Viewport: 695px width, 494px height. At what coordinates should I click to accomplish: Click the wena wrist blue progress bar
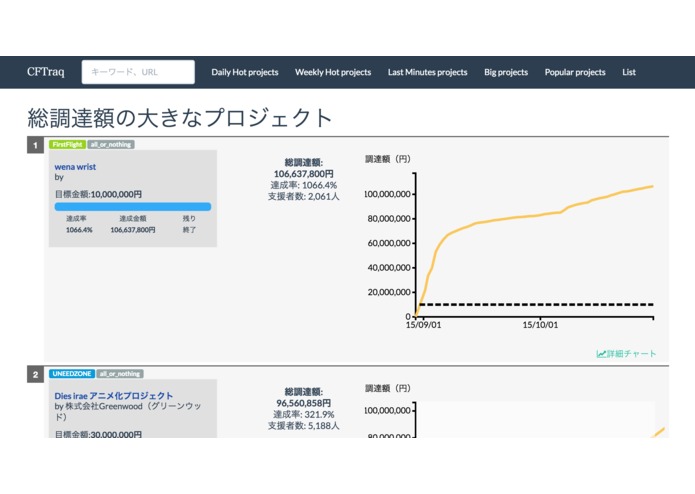point(133,206)
